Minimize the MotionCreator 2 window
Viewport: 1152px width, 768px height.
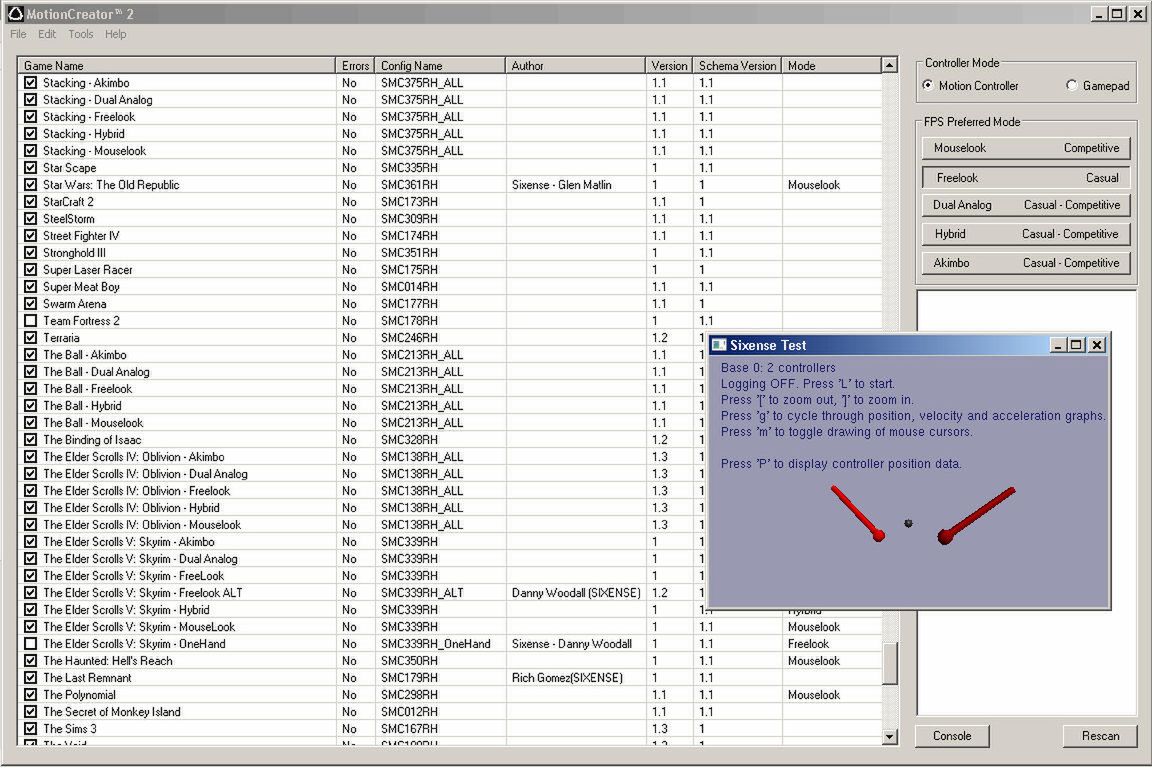click(x=1098, y=14)
